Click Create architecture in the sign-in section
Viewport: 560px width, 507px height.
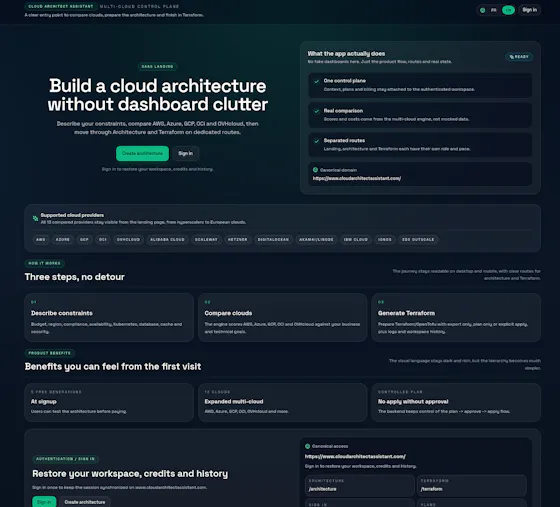pos(85,502)
